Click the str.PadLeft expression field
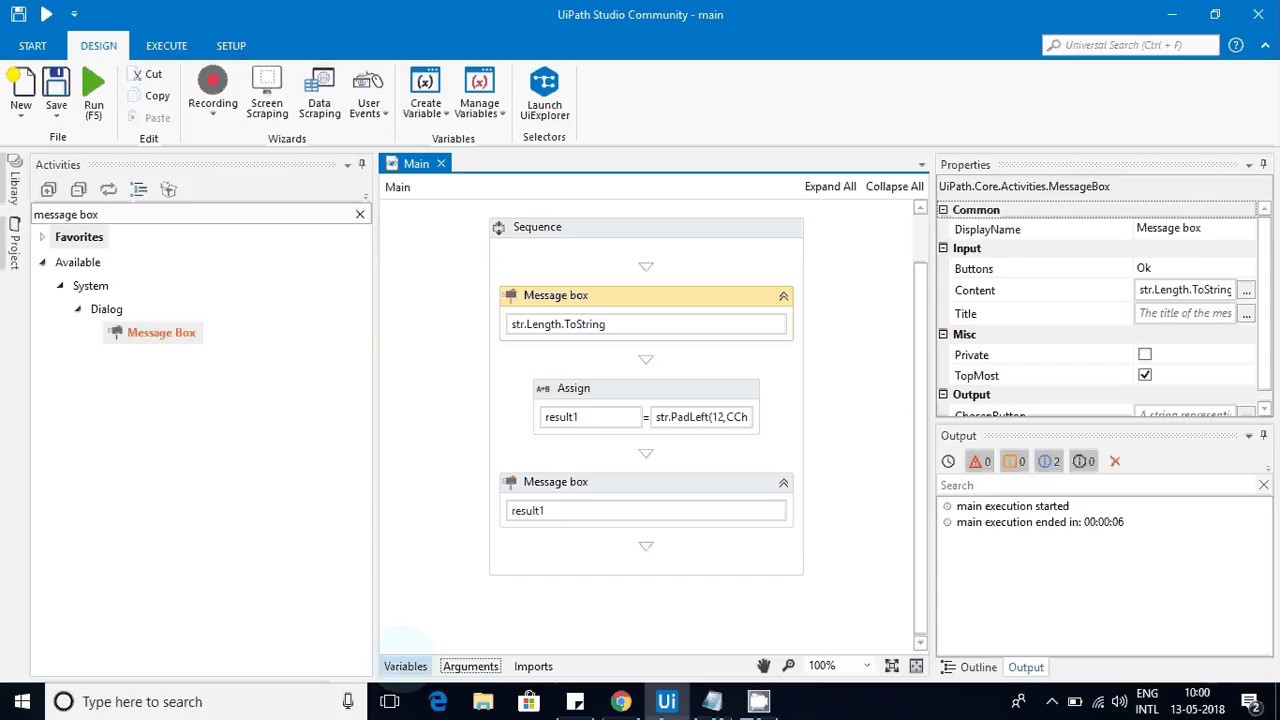This screenshot has width=1280, height=720. [x=702, y=417]
